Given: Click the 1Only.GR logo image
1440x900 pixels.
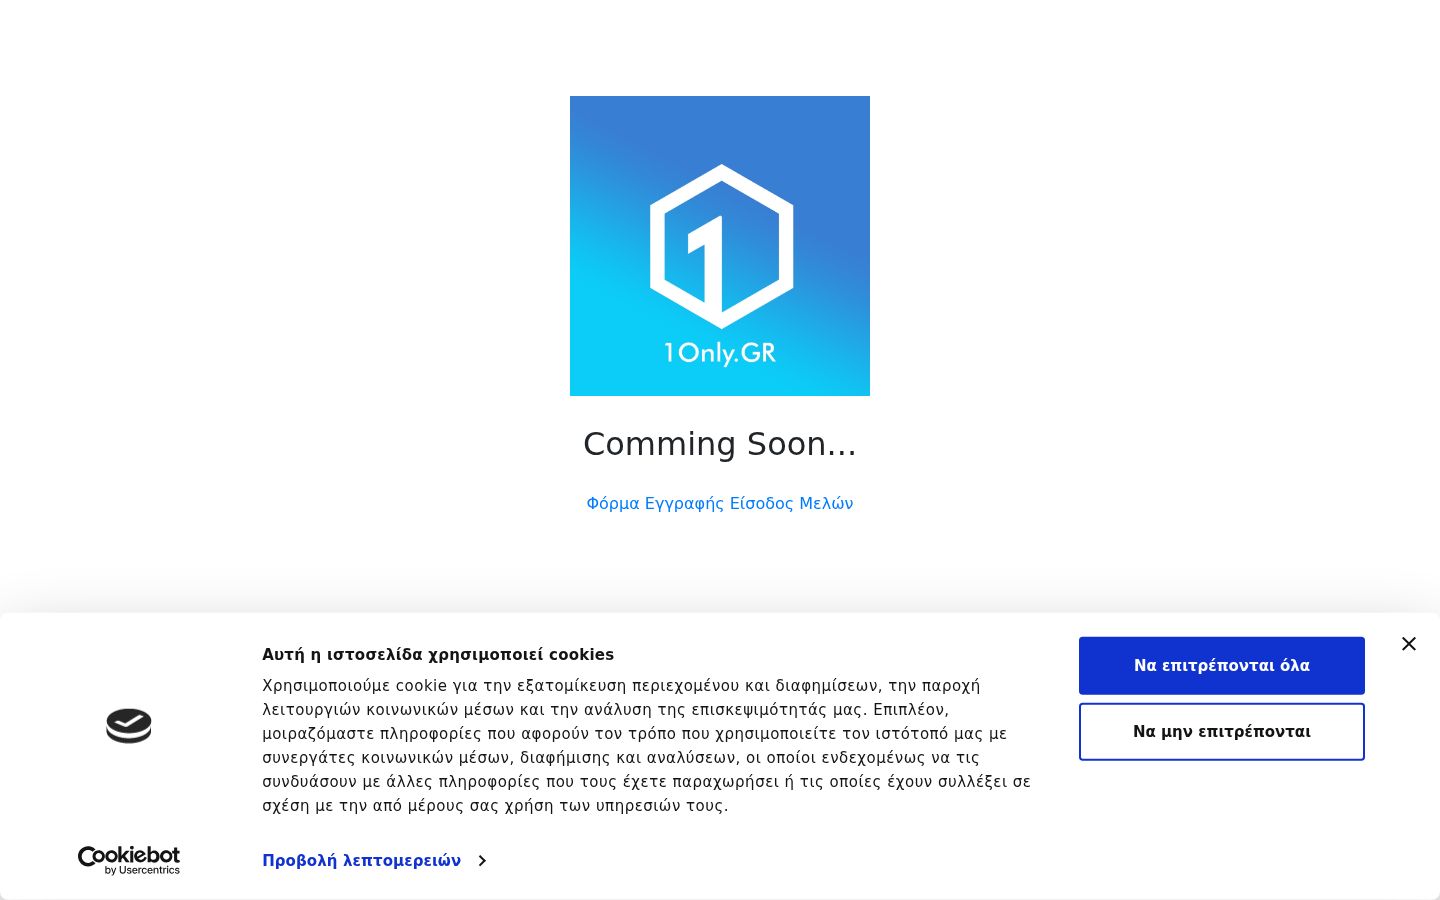Looking at the screenshot, I should [720, 246].
